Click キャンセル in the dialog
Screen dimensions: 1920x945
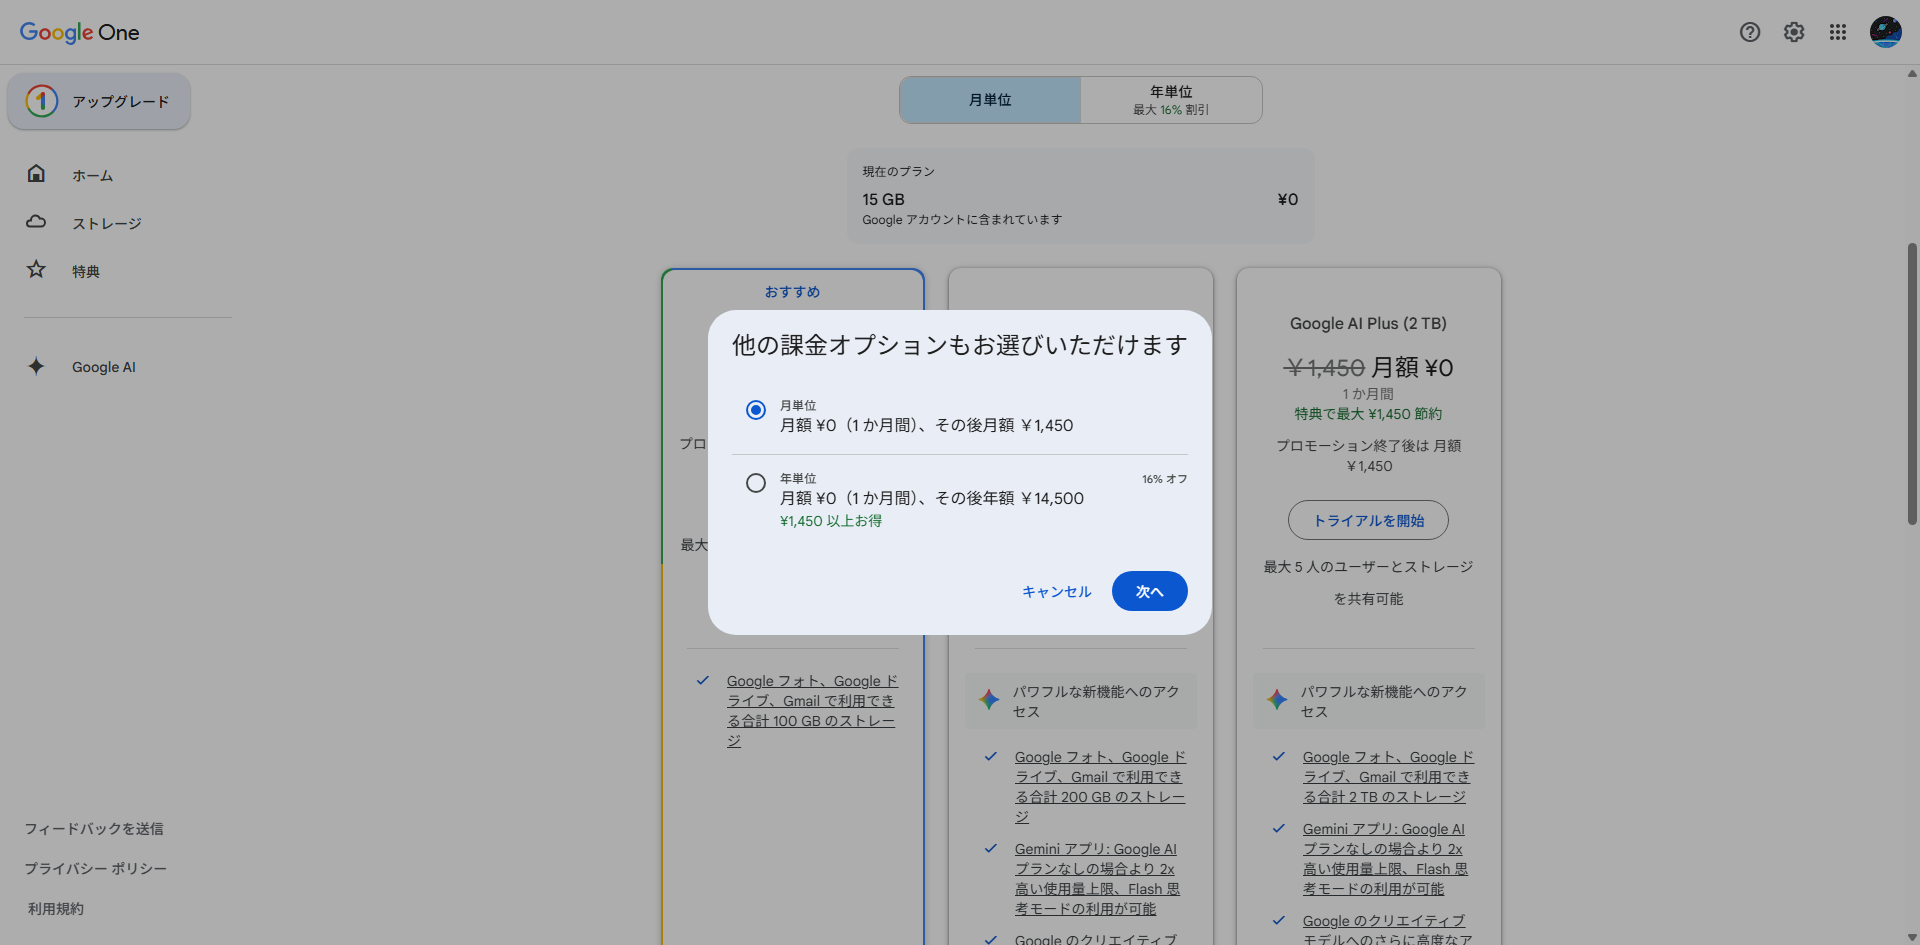pyautogui.click(x=1056, y=591)
